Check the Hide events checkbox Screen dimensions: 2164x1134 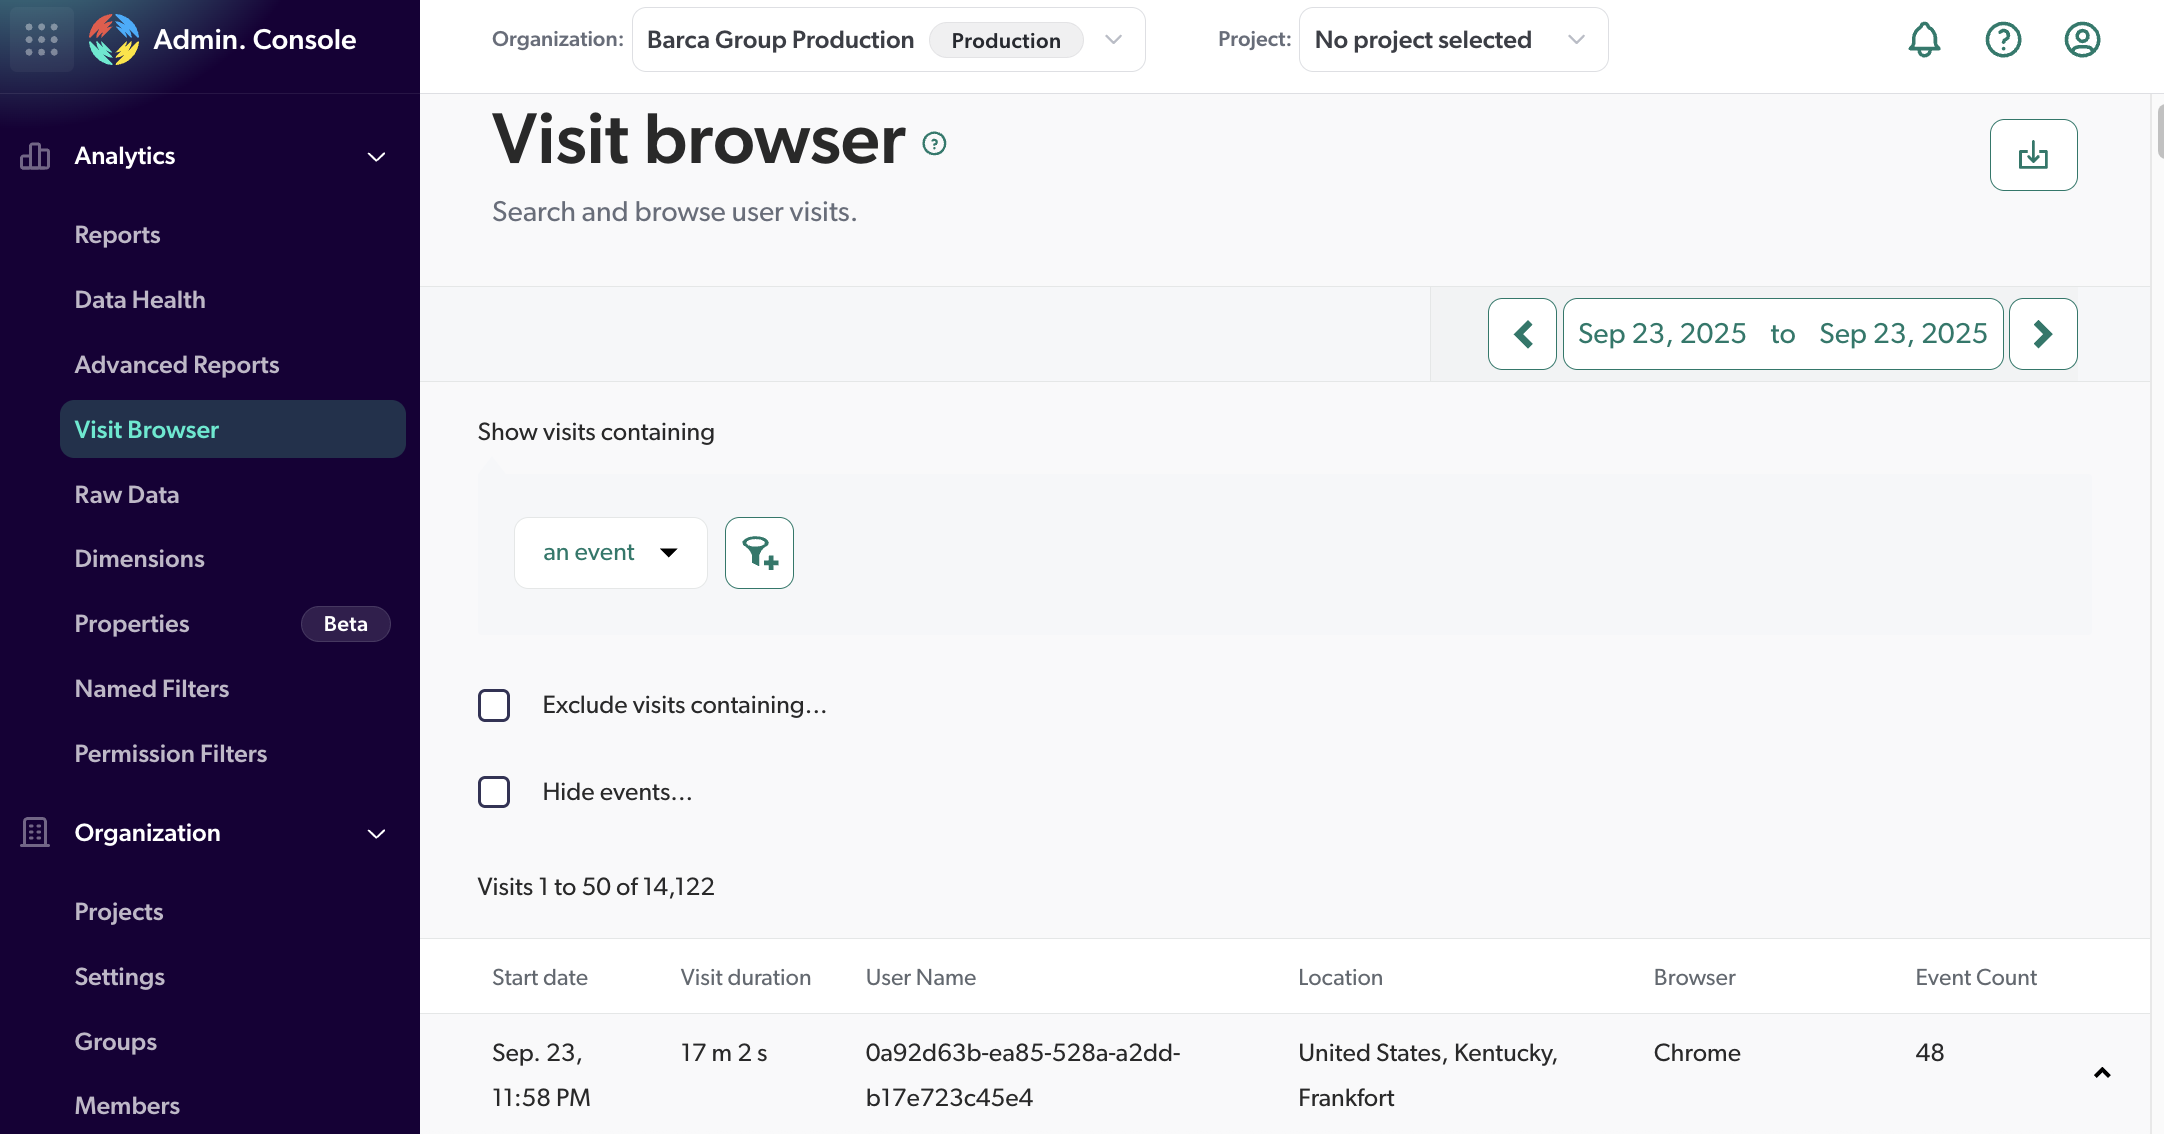[494, 792]
